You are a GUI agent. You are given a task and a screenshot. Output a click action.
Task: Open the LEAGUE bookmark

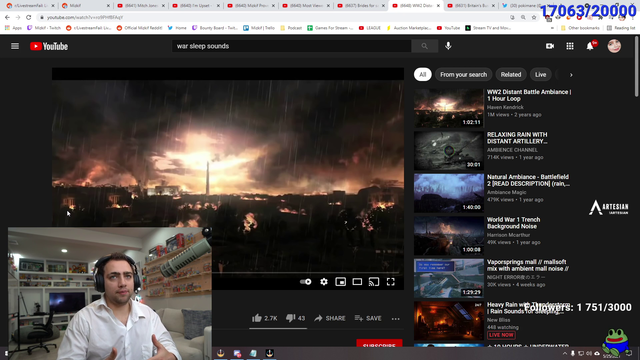click(x=369, y=28)
